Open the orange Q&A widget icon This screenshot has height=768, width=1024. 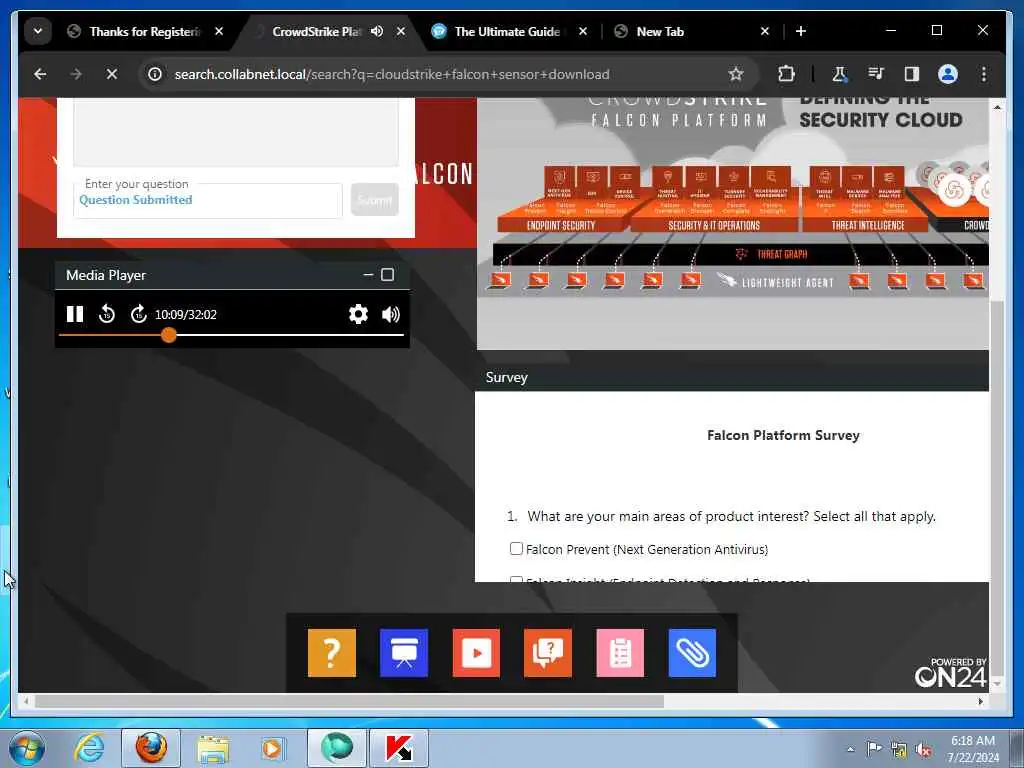548,652
